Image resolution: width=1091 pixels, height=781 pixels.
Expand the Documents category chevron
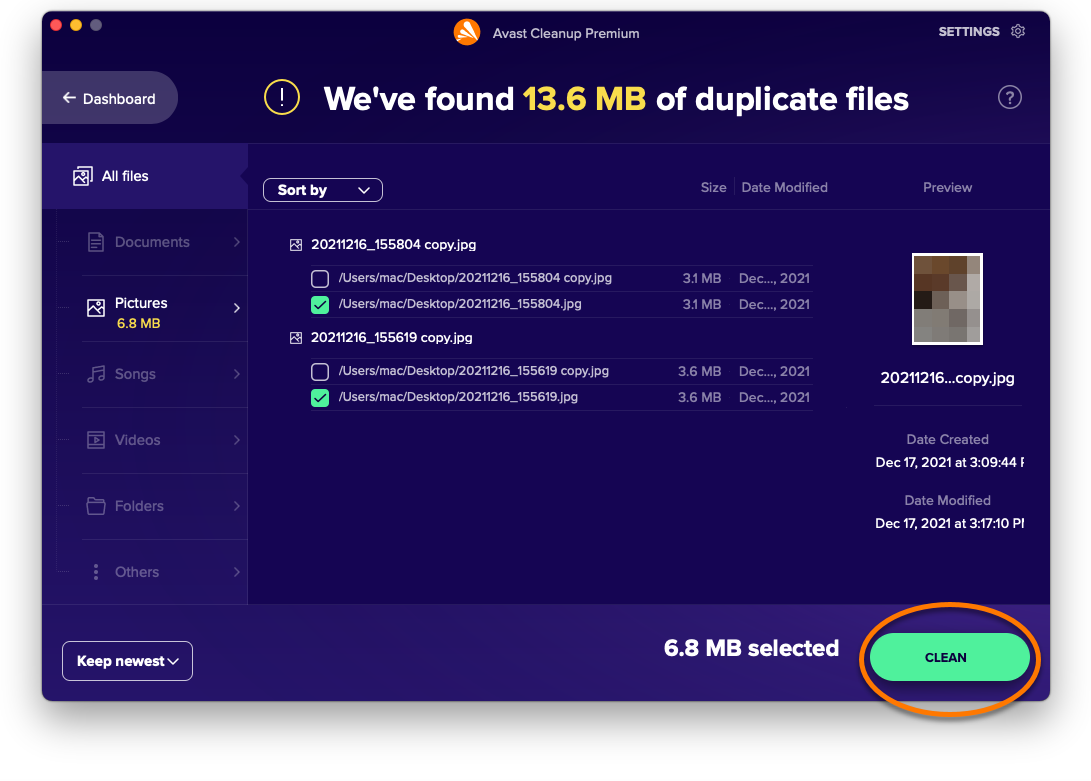(x=237, y=242)
